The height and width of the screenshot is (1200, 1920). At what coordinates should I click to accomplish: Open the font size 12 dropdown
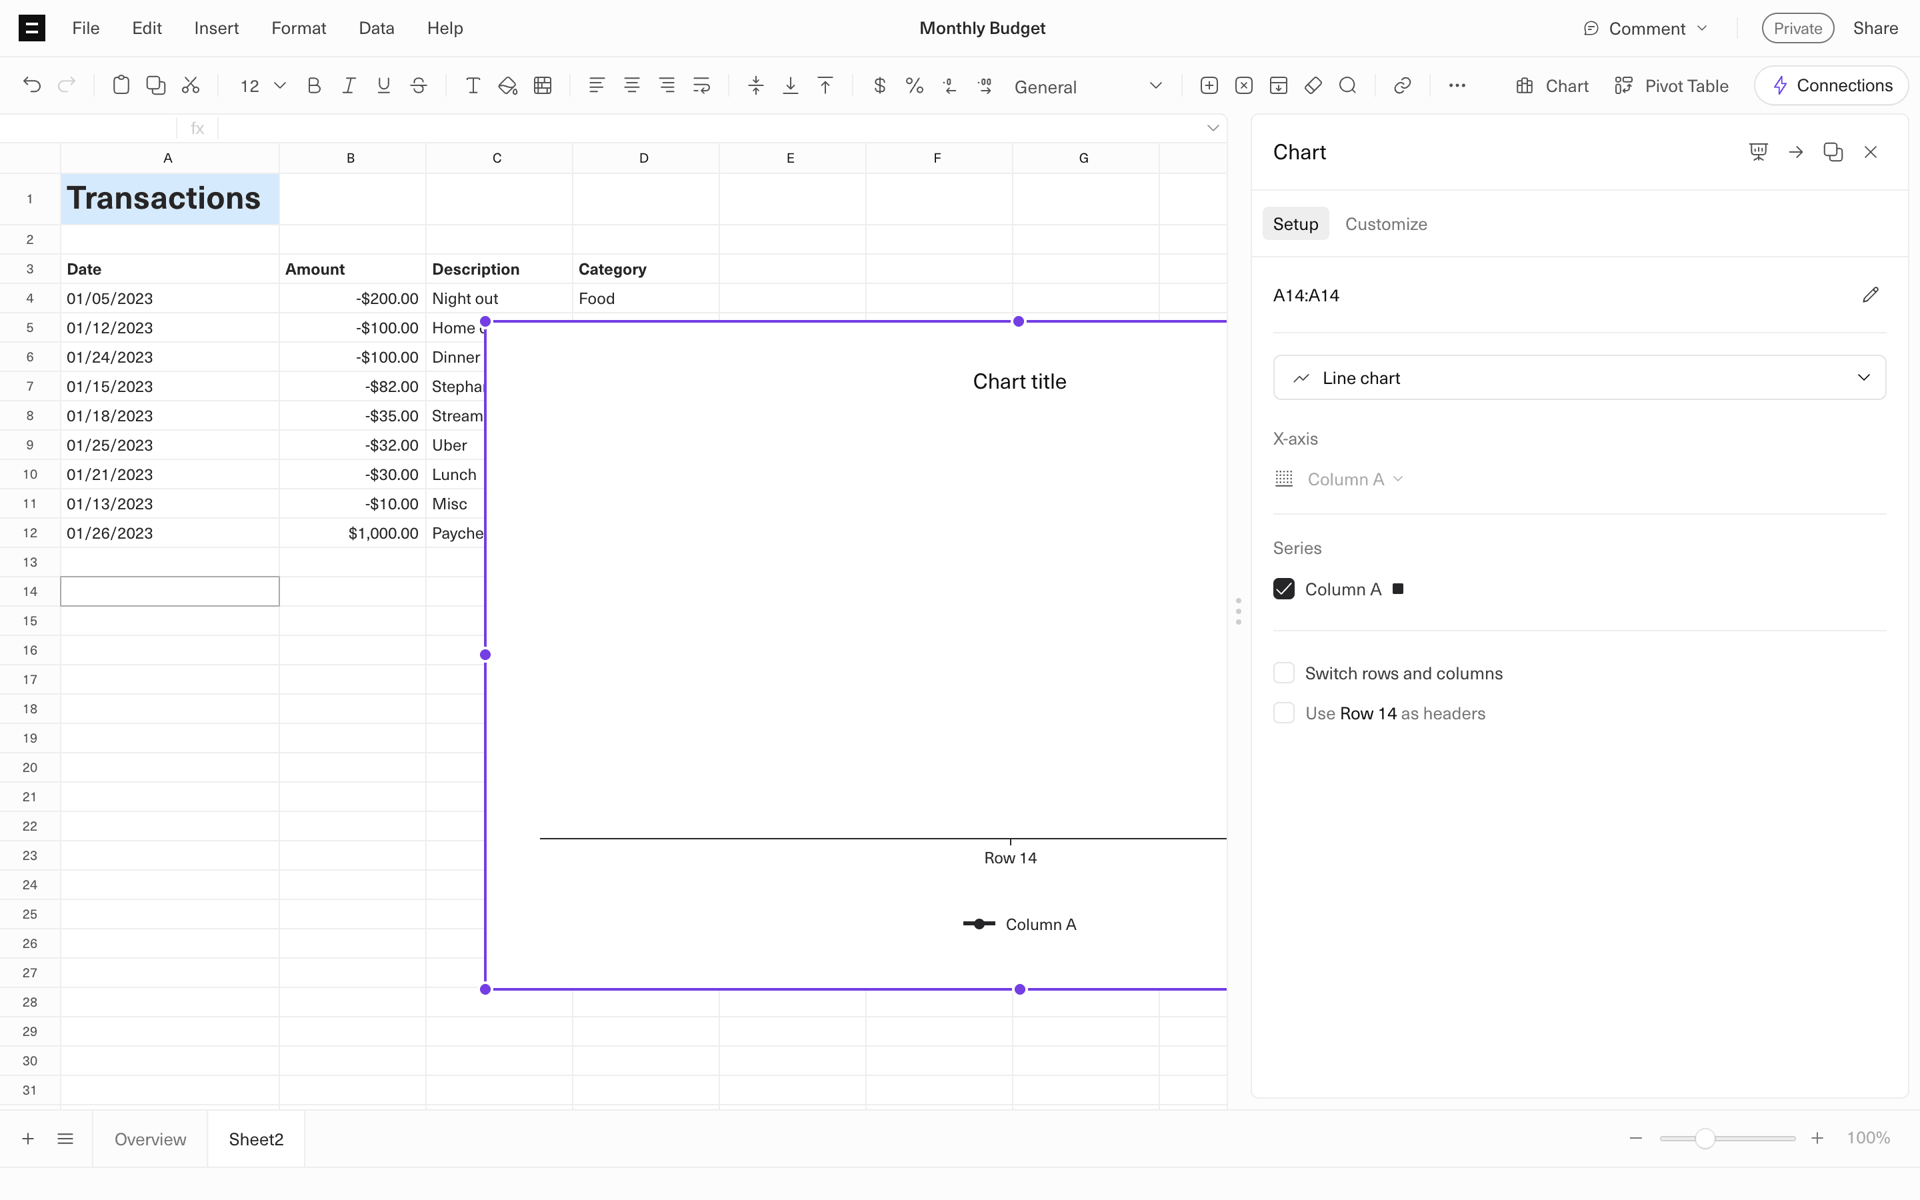pos(263,86)
